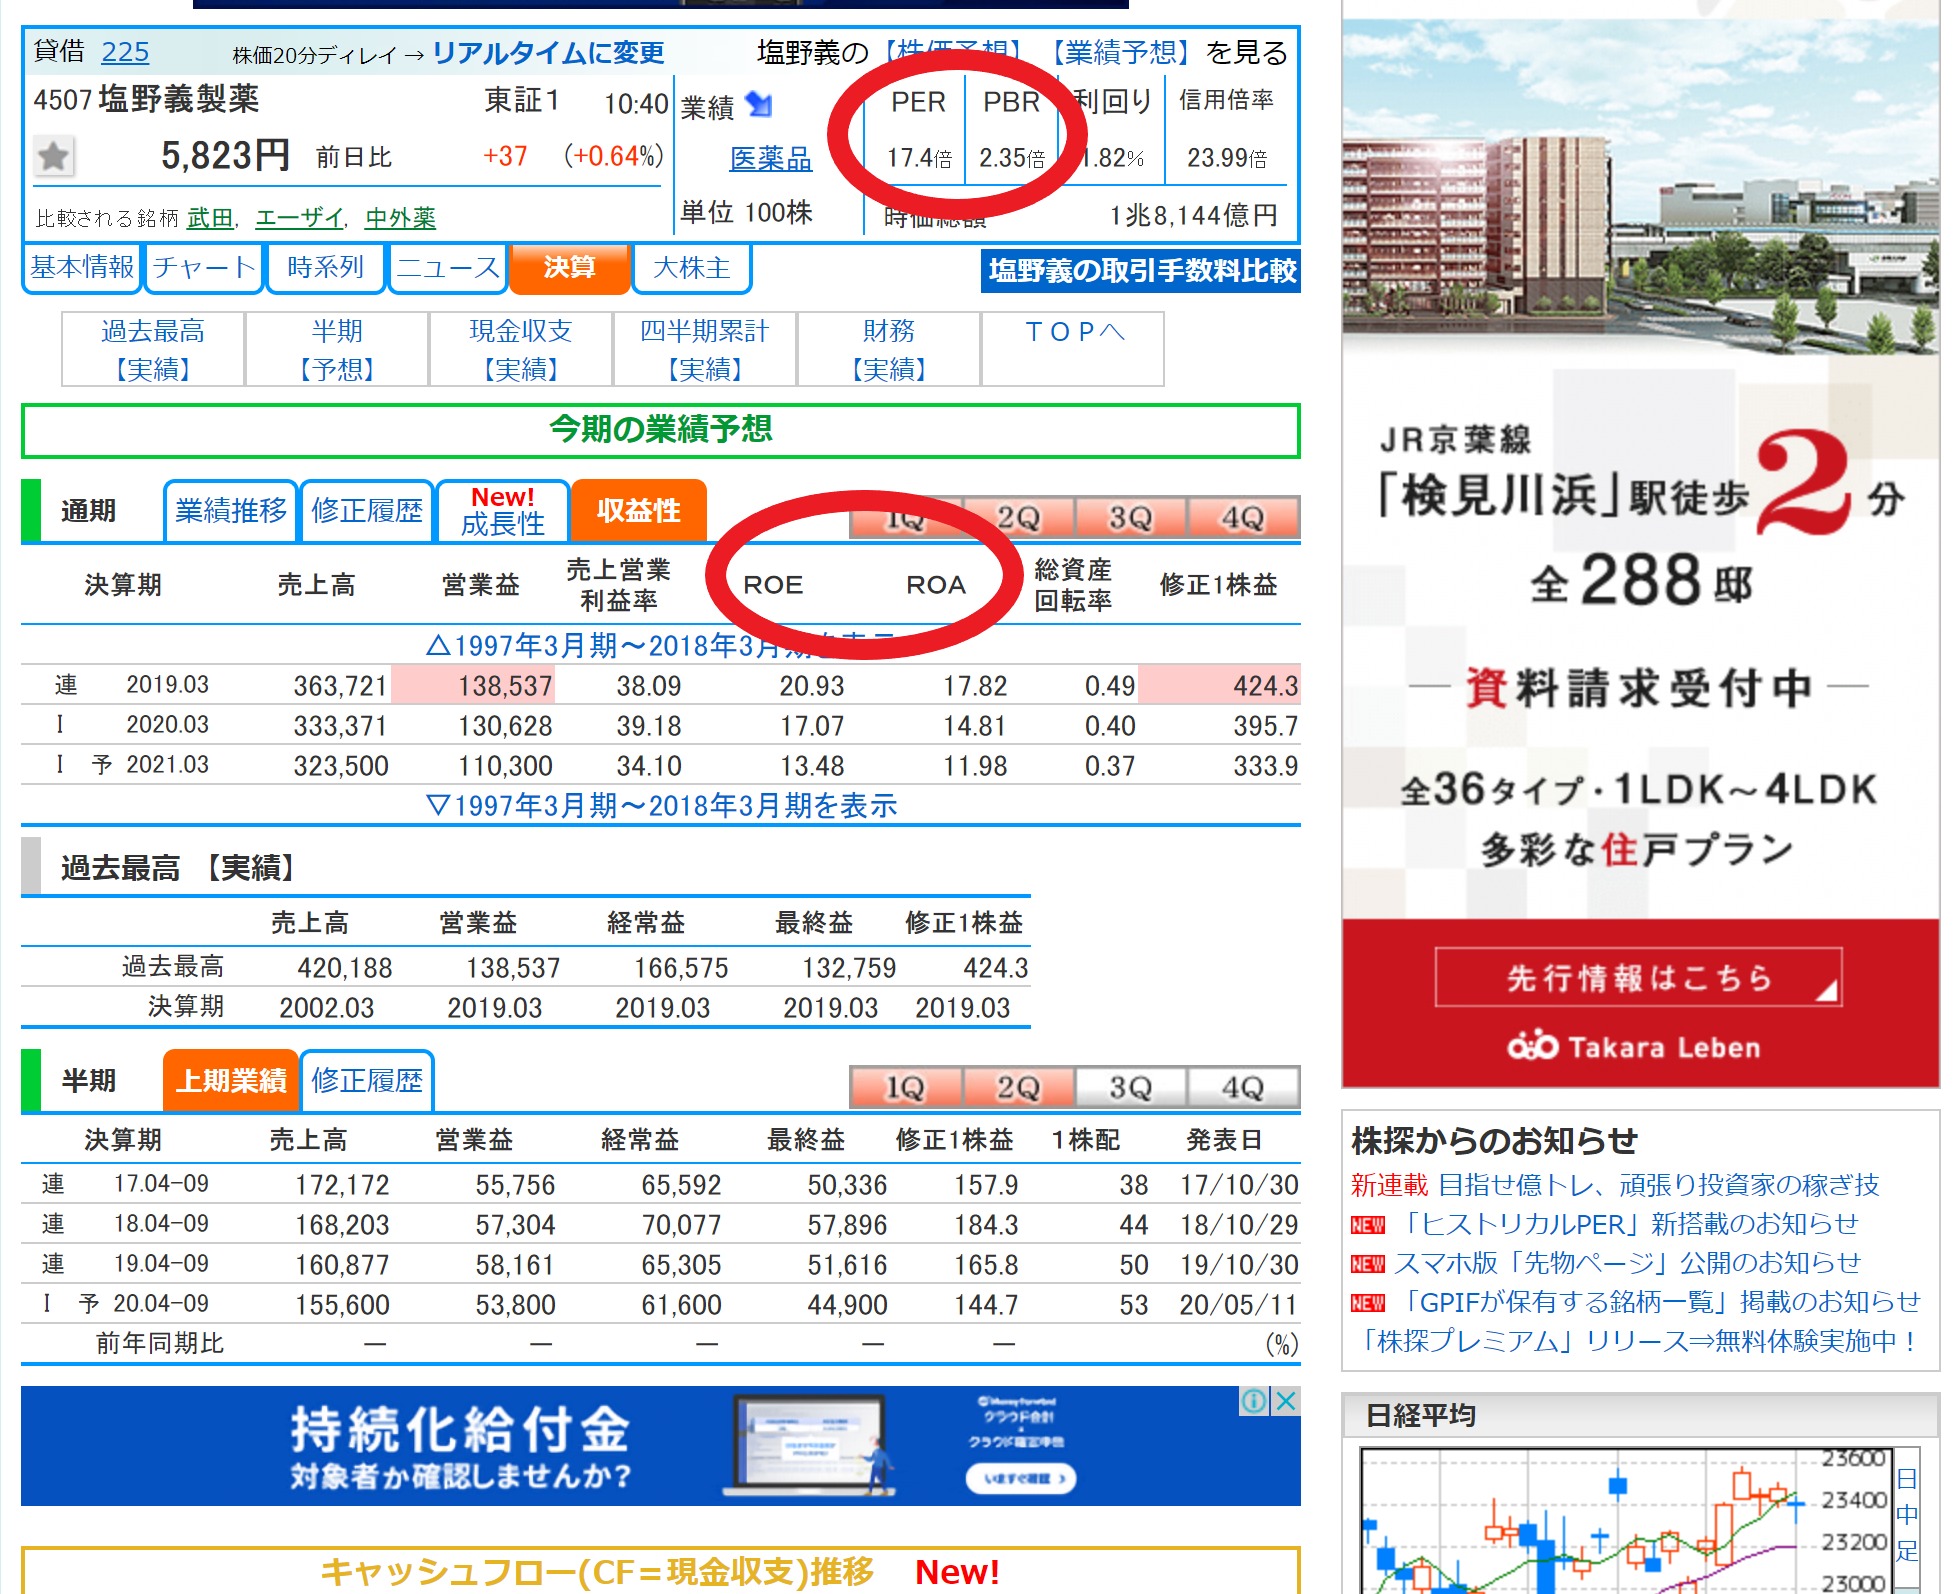
Task: Select 4Q button in 半期 section
Action: 1243,1088
